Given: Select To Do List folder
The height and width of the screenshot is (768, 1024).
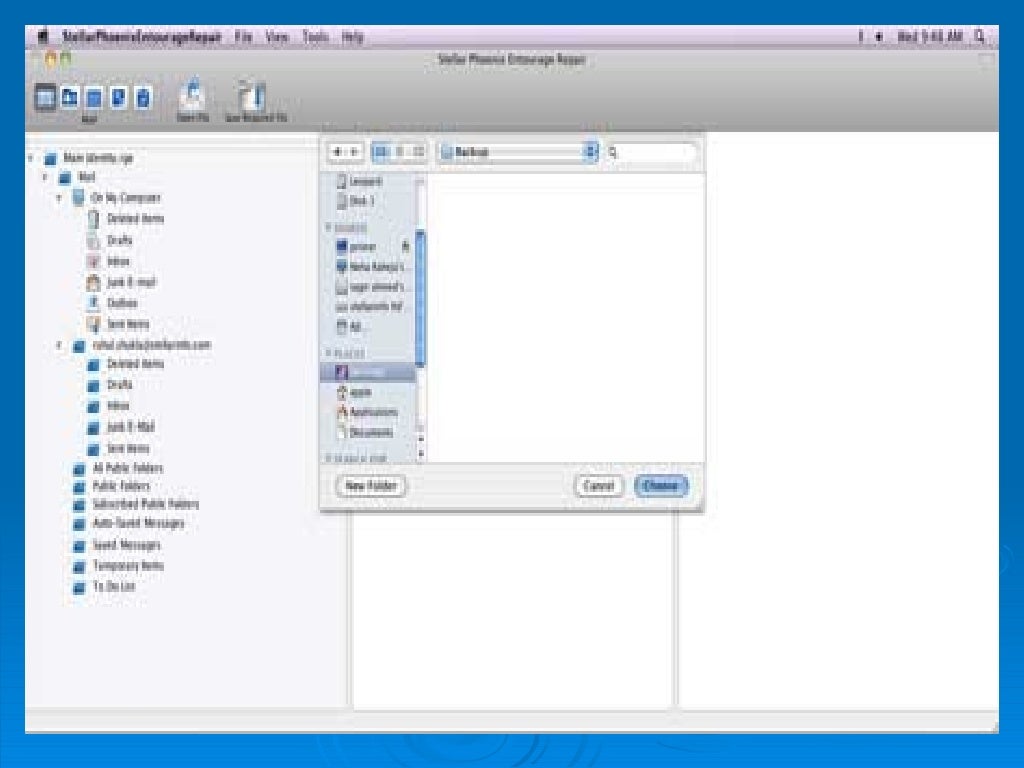Looking at the screenshot, I should (104, 586).
